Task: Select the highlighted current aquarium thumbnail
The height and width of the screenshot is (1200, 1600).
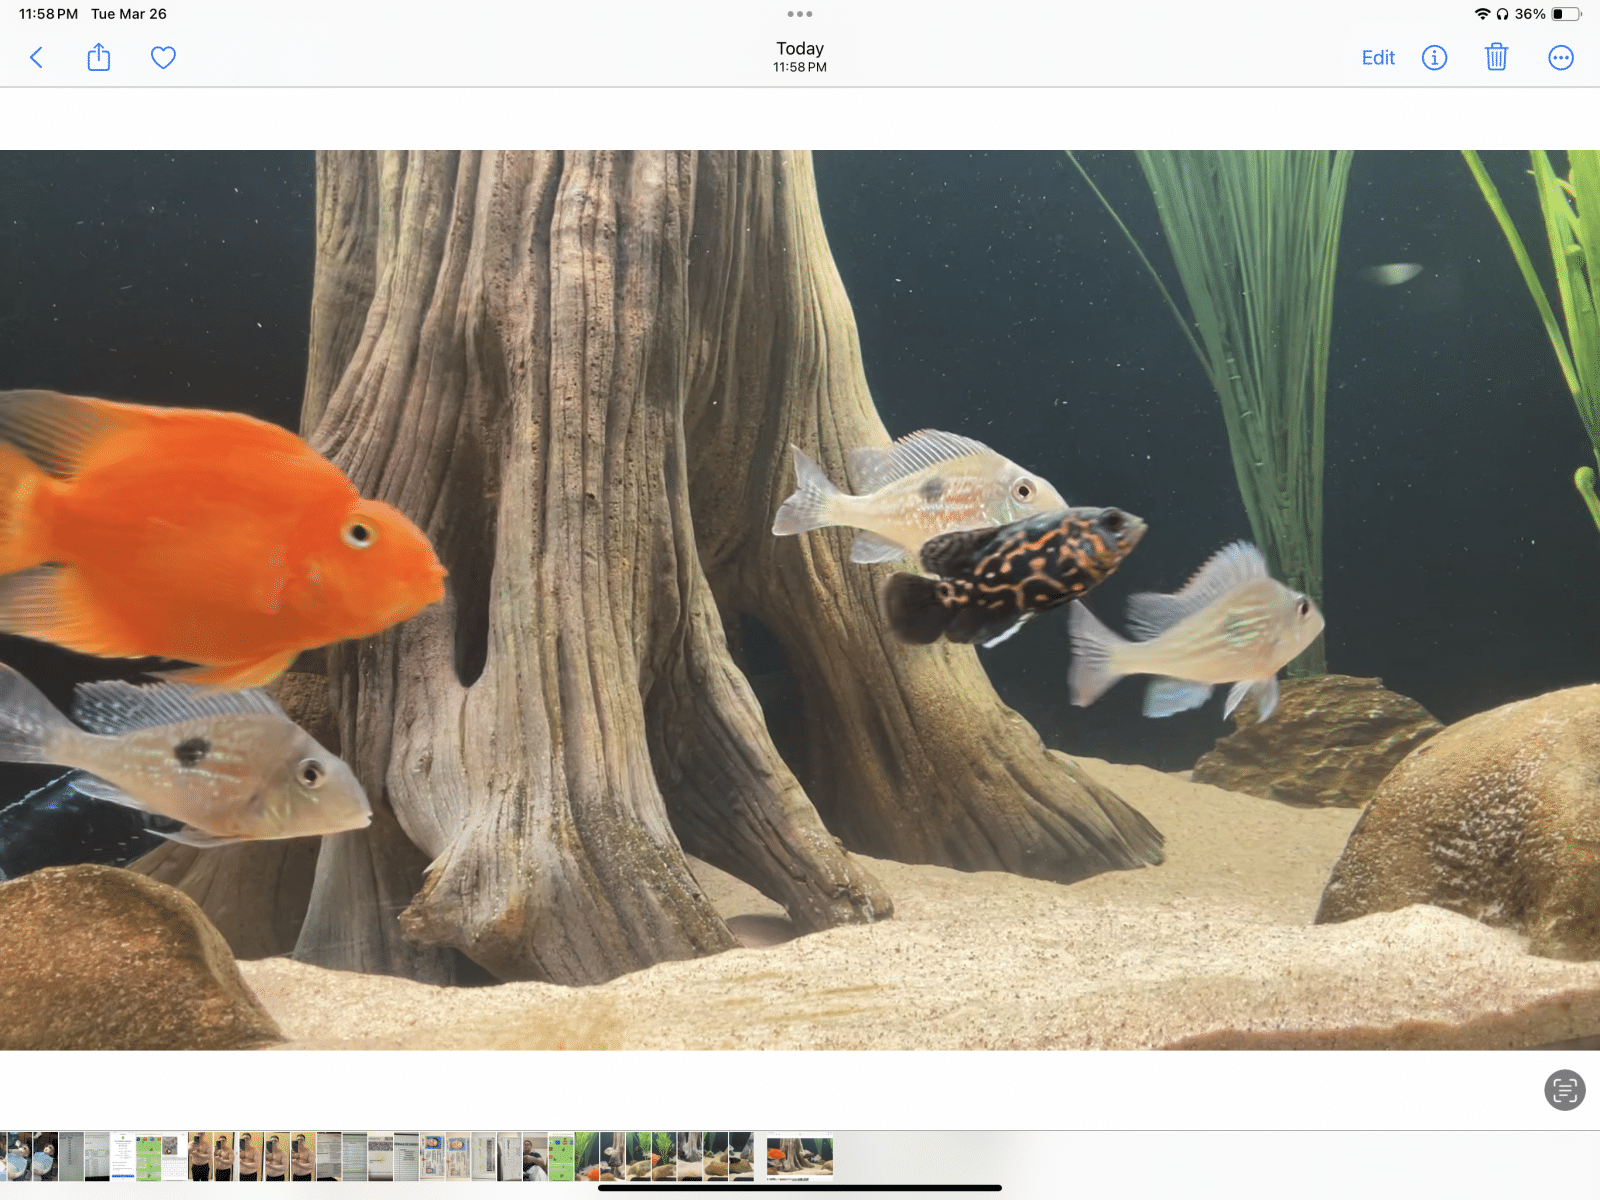Action: (x=799, y=1157)
